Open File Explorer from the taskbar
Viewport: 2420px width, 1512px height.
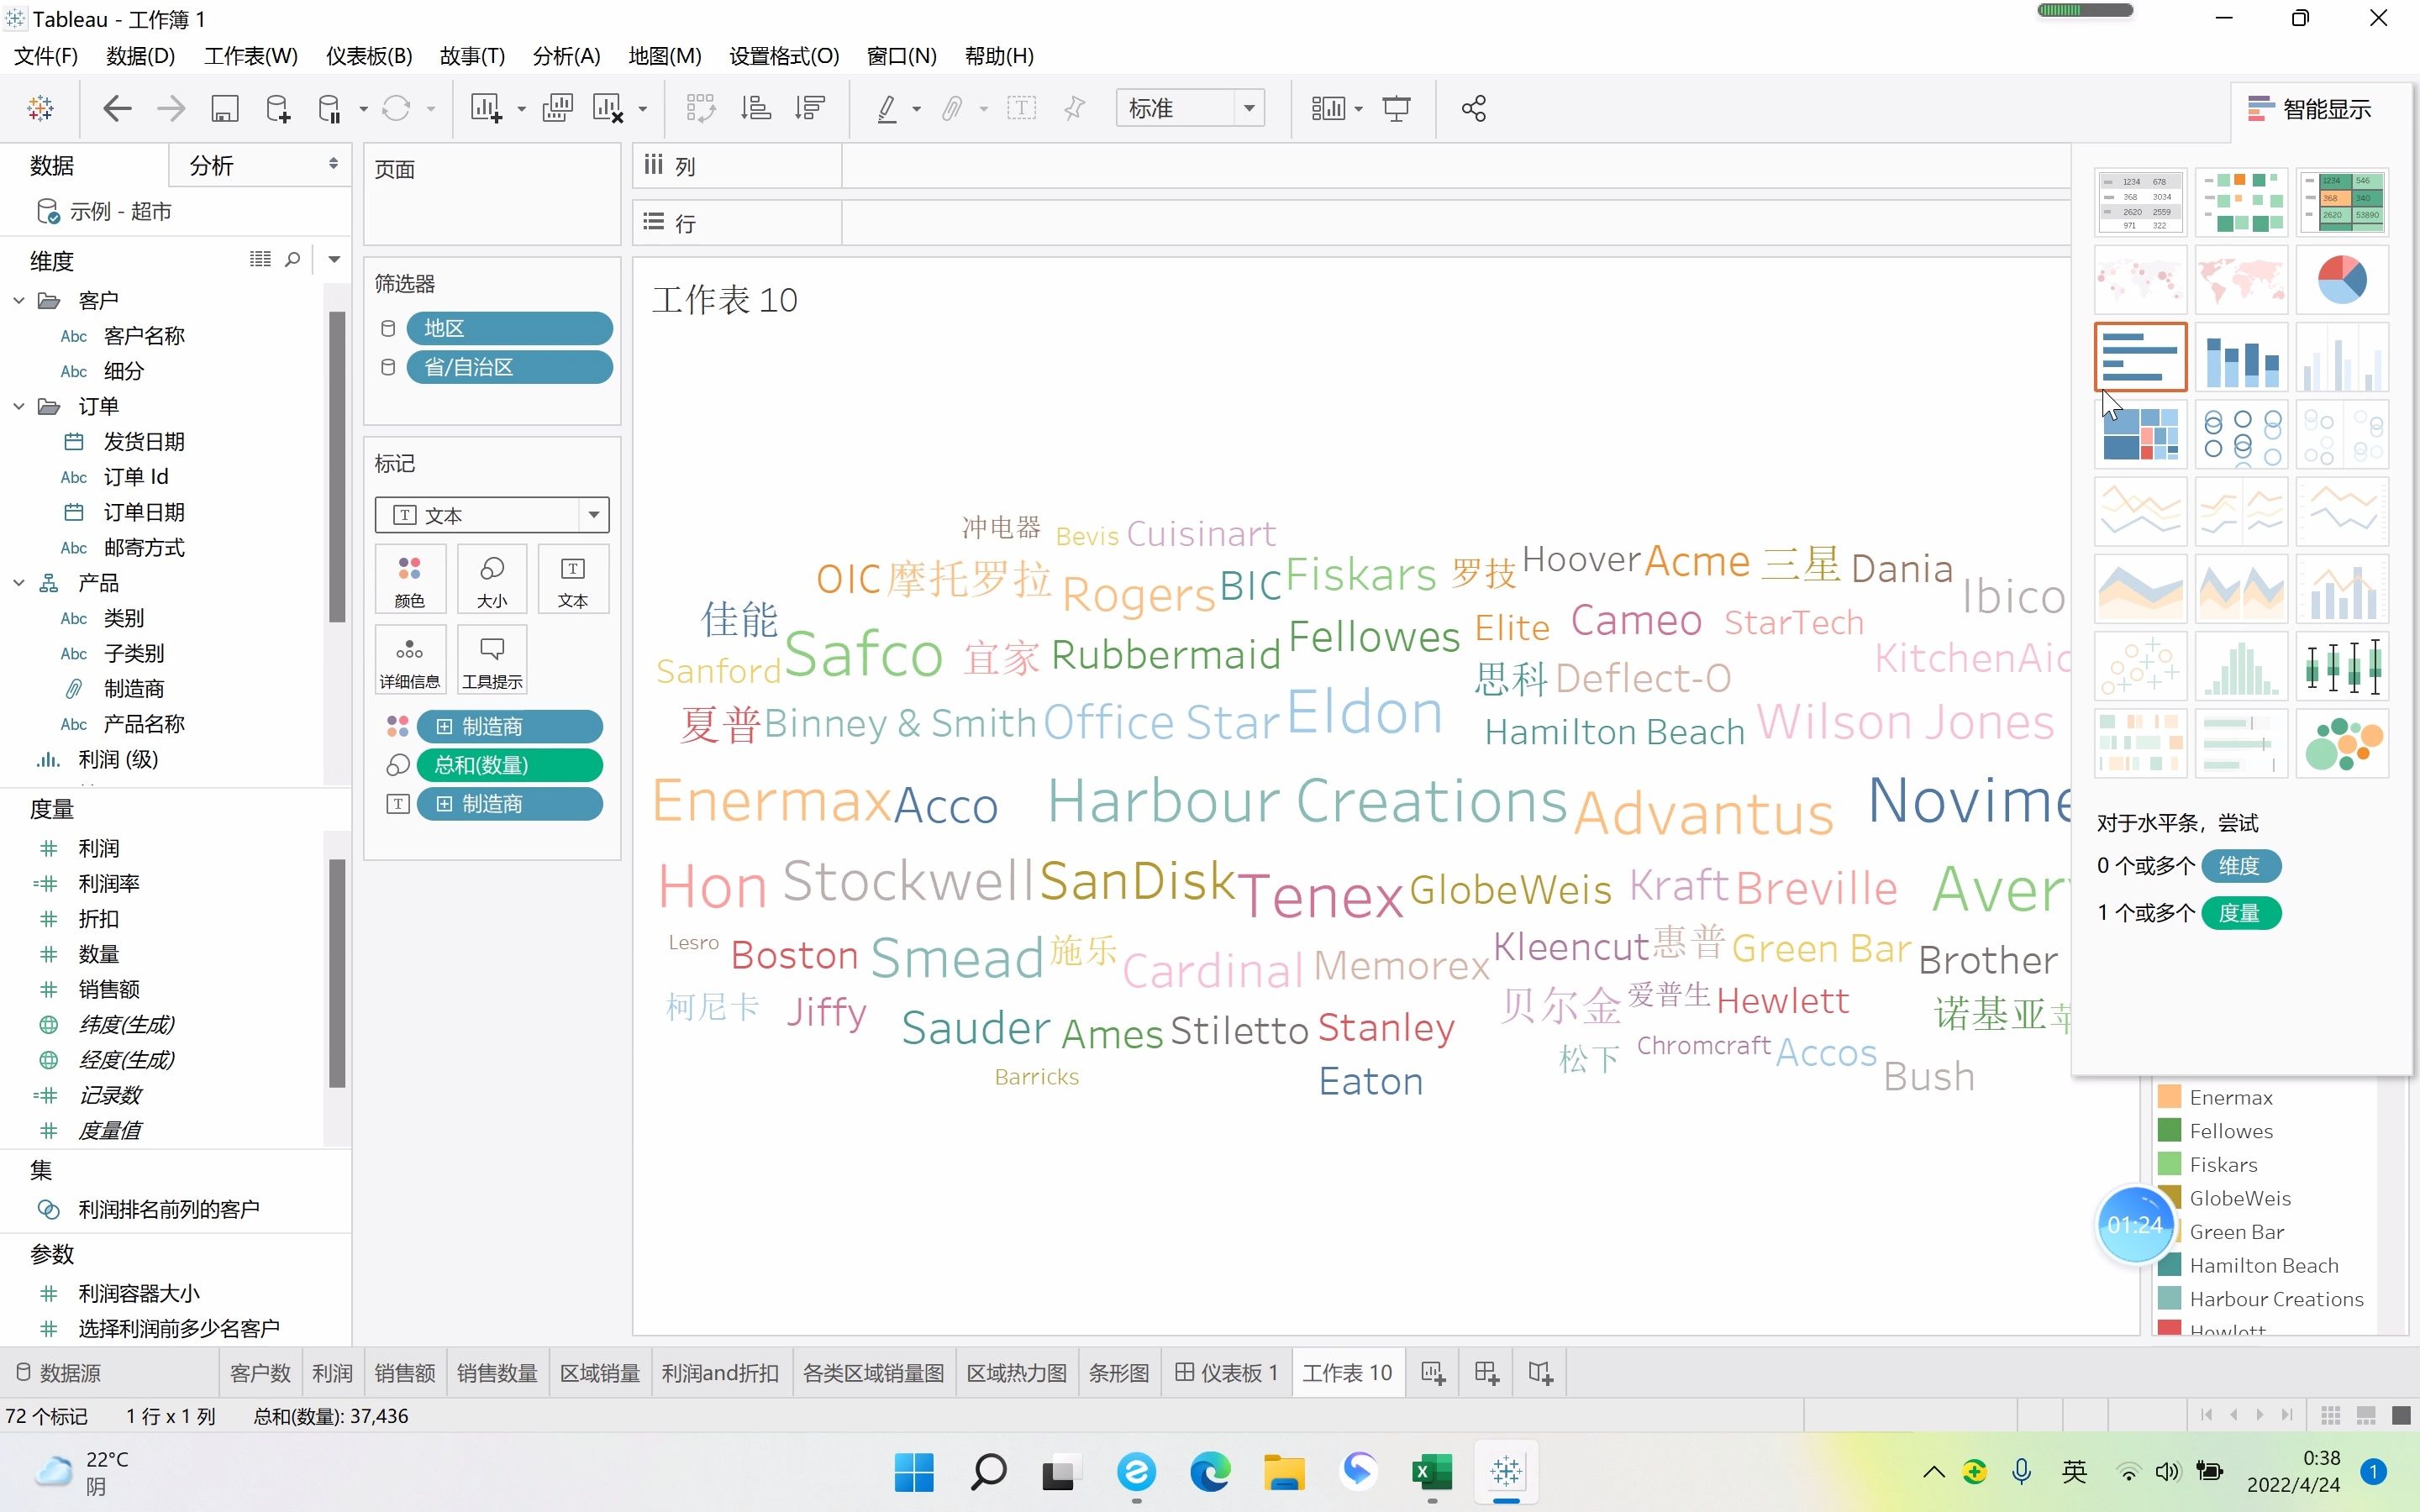(1284, 1472)
